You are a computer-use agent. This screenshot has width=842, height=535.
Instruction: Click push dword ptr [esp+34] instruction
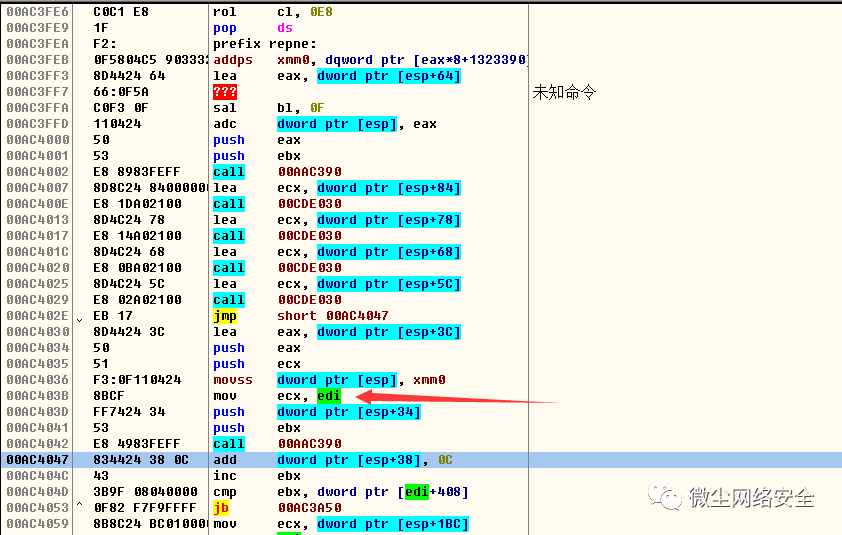point(317,412)
